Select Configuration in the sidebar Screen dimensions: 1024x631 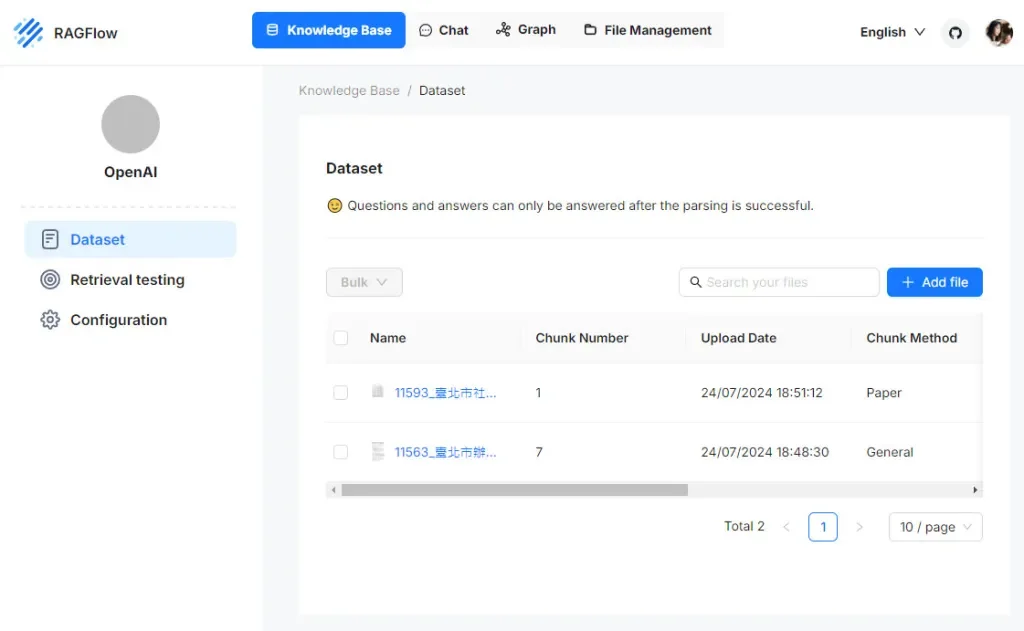tap(131, 319)
